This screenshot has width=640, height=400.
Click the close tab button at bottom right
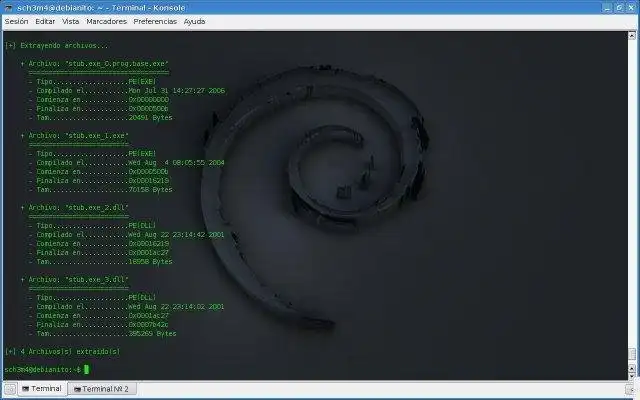point(631,390)
